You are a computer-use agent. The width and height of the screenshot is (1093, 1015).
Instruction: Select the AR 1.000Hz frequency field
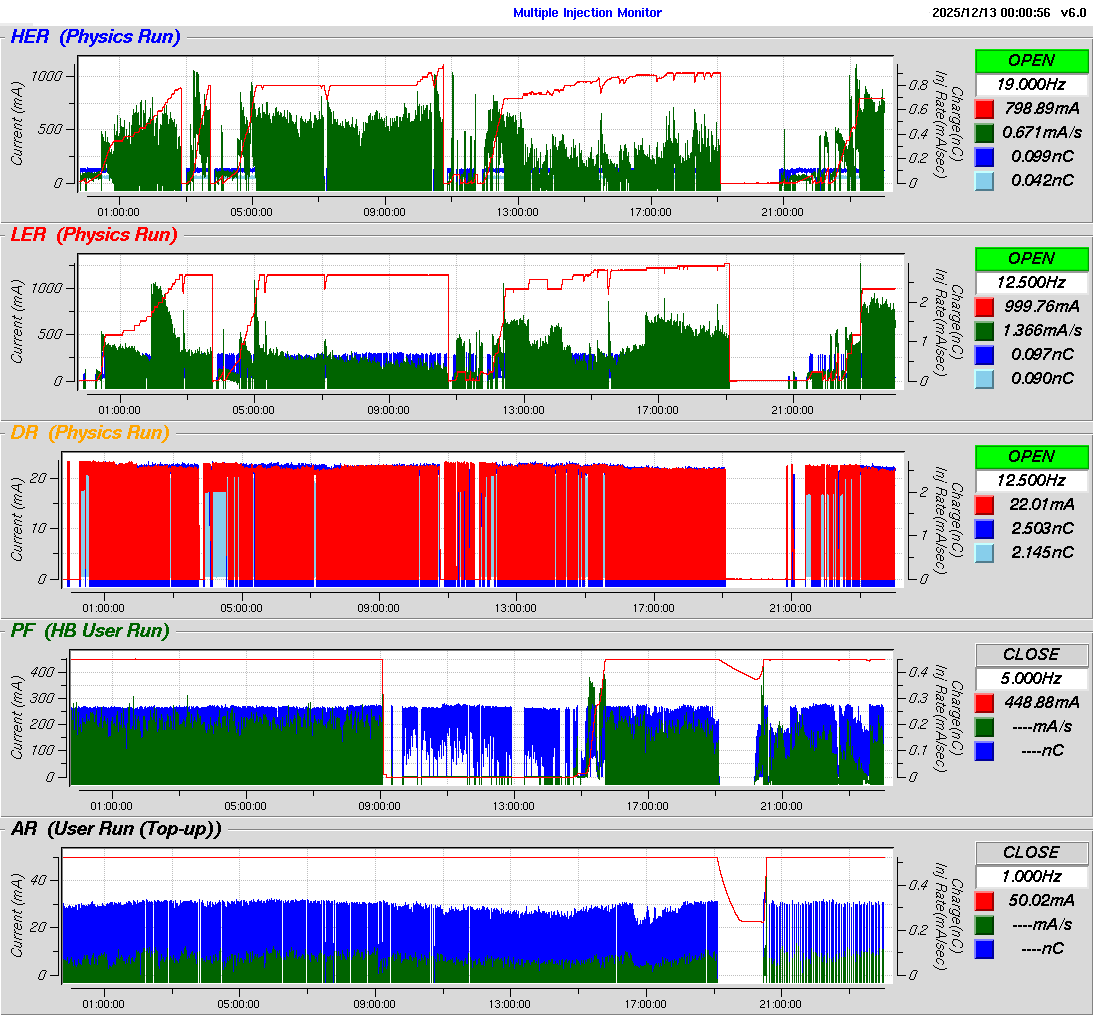tap(1031, 875)
